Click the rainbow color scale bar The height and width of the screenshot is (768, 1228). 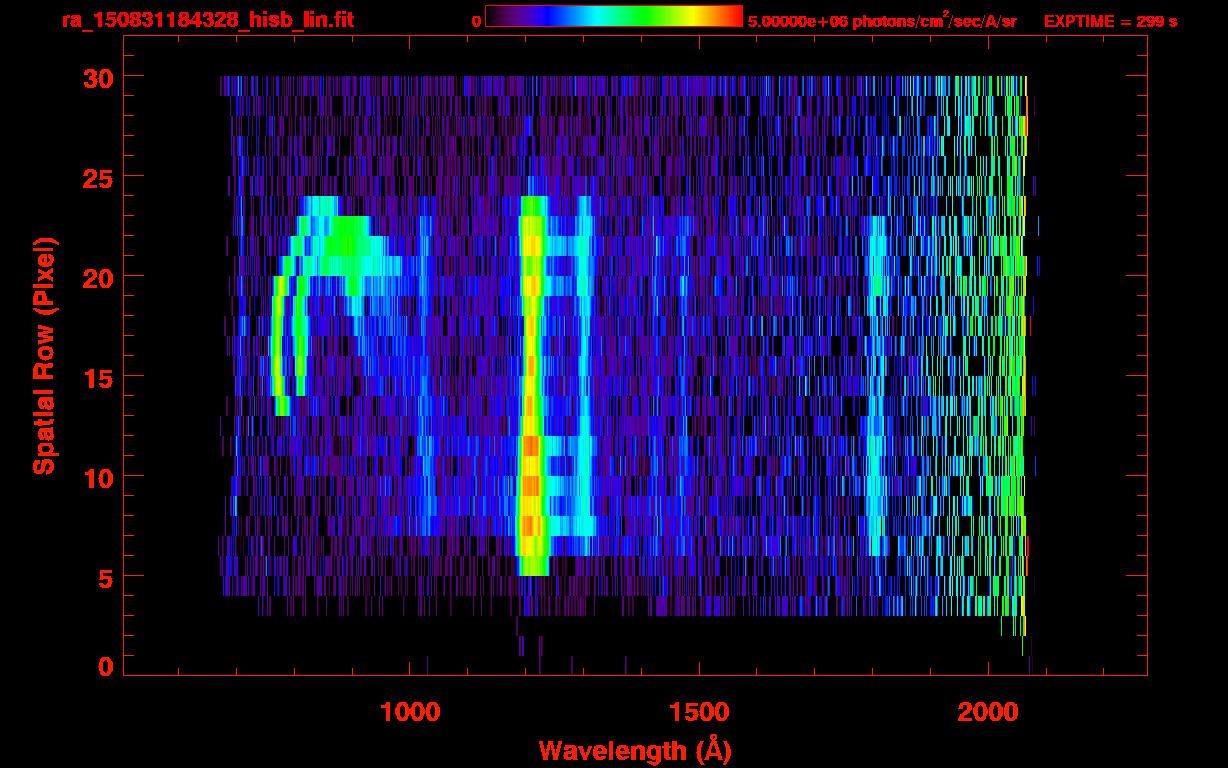614,16
